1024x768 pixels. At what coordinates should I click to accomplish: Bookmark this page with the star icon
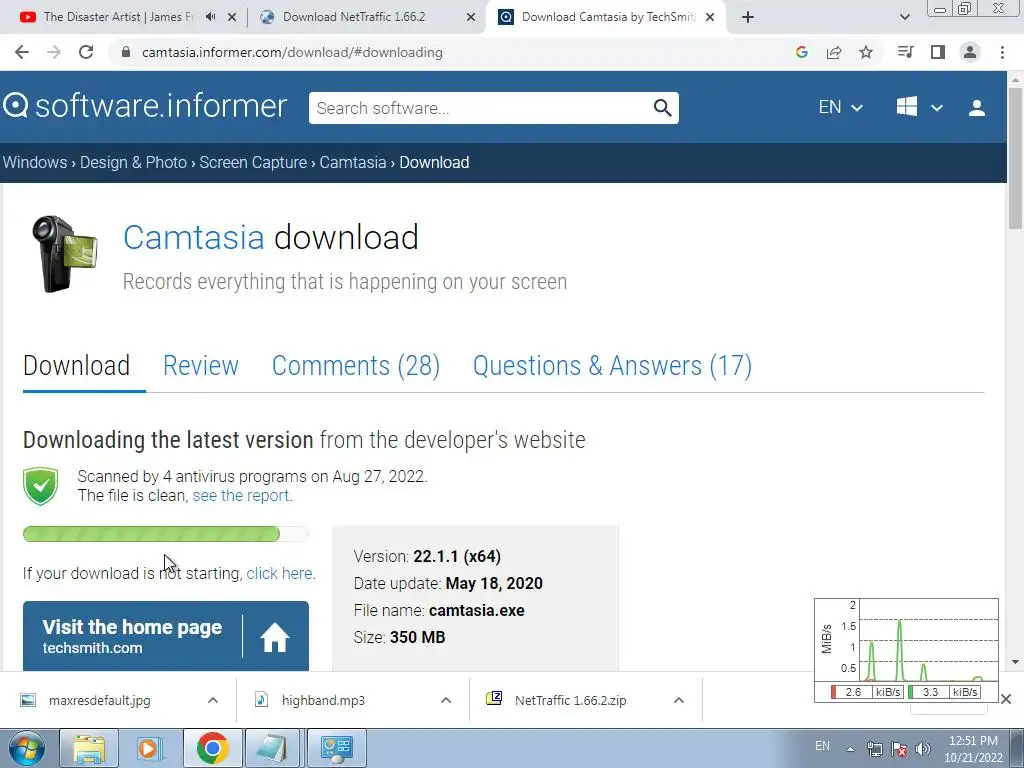point(866,52)
